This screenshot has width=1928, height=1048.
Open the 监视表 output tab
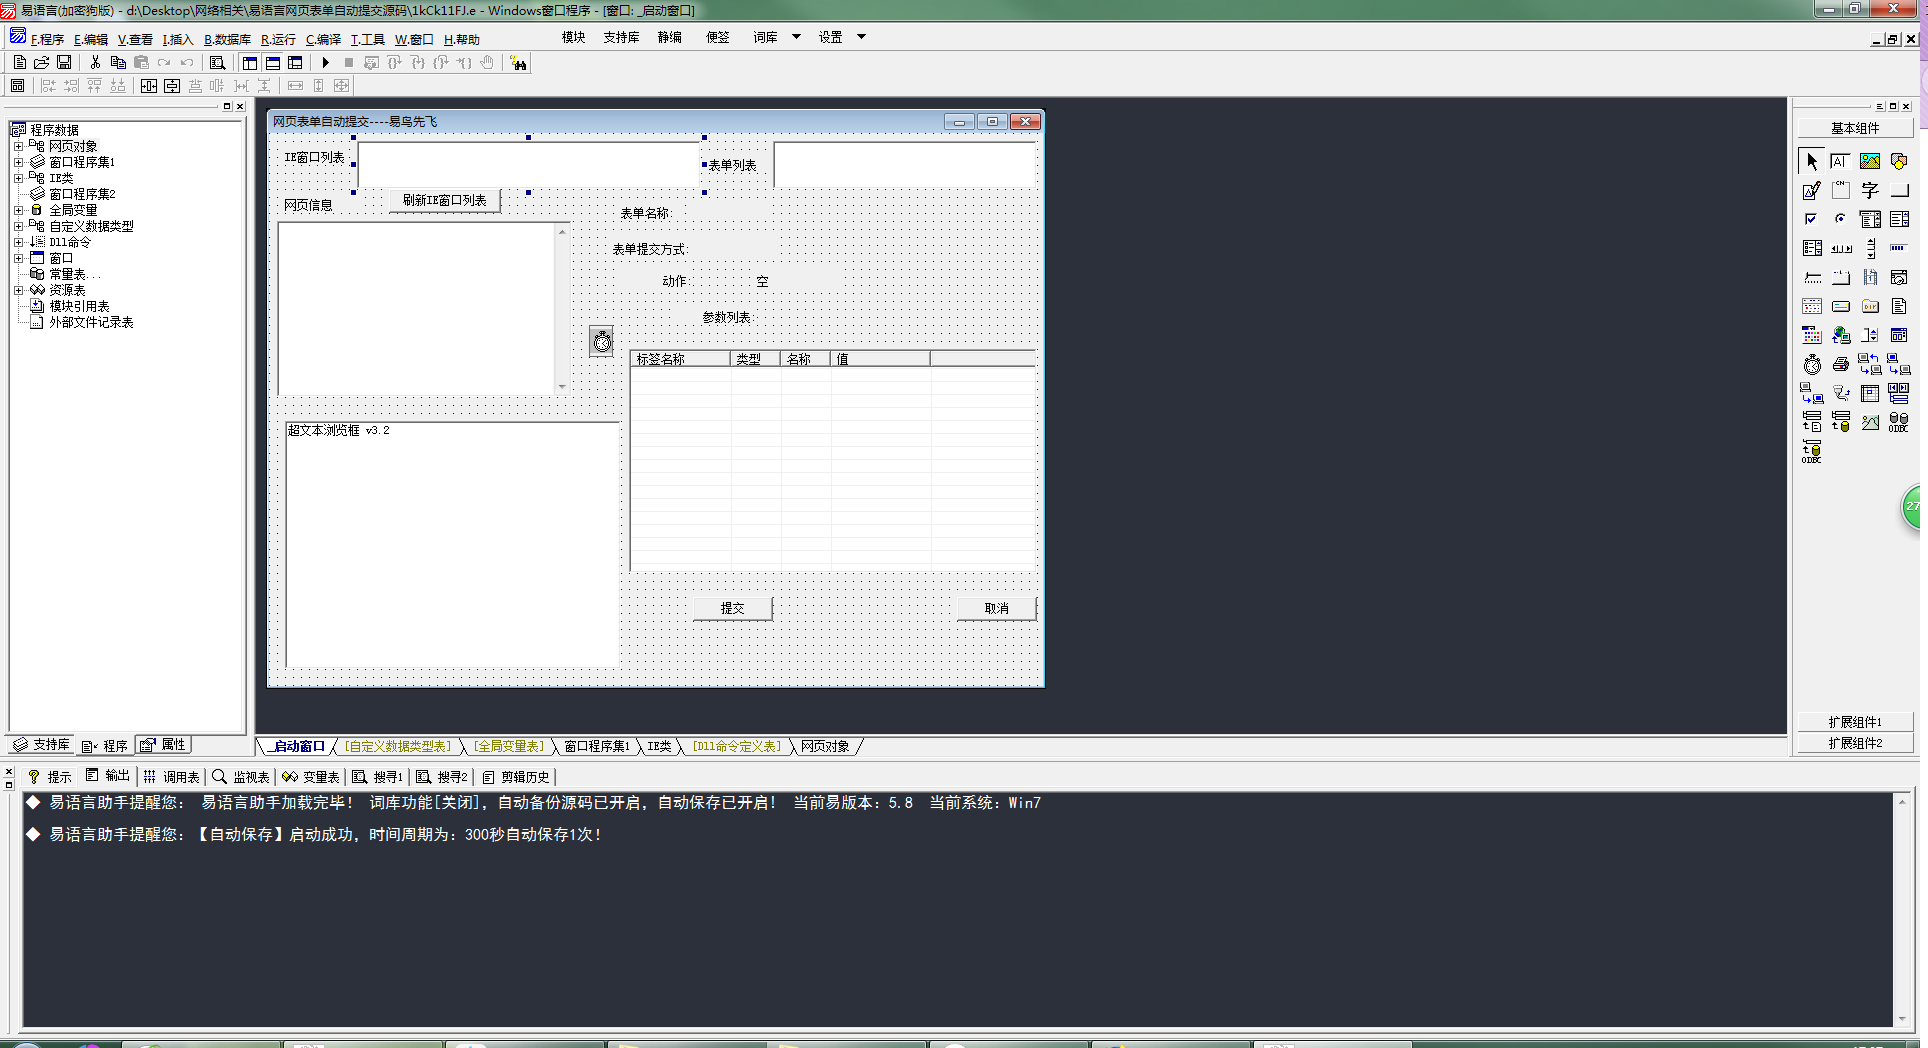(x=241, y=777)
